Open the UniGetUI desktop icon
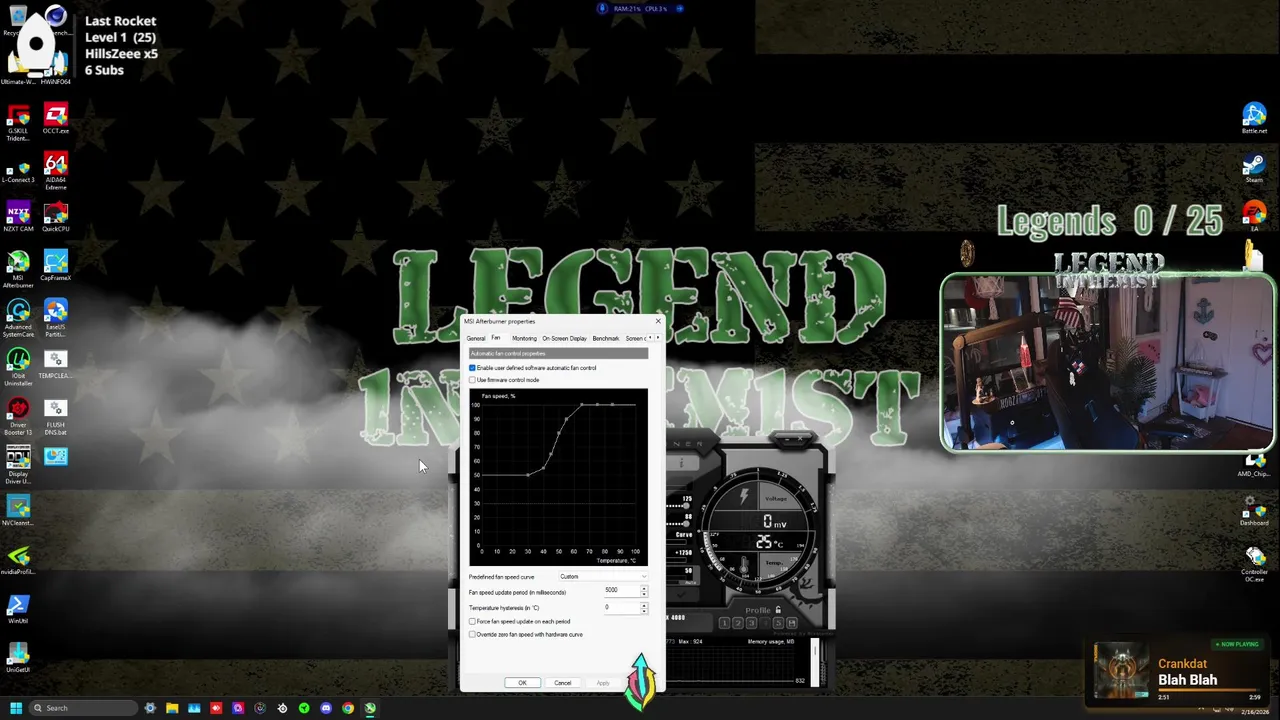 18,657
